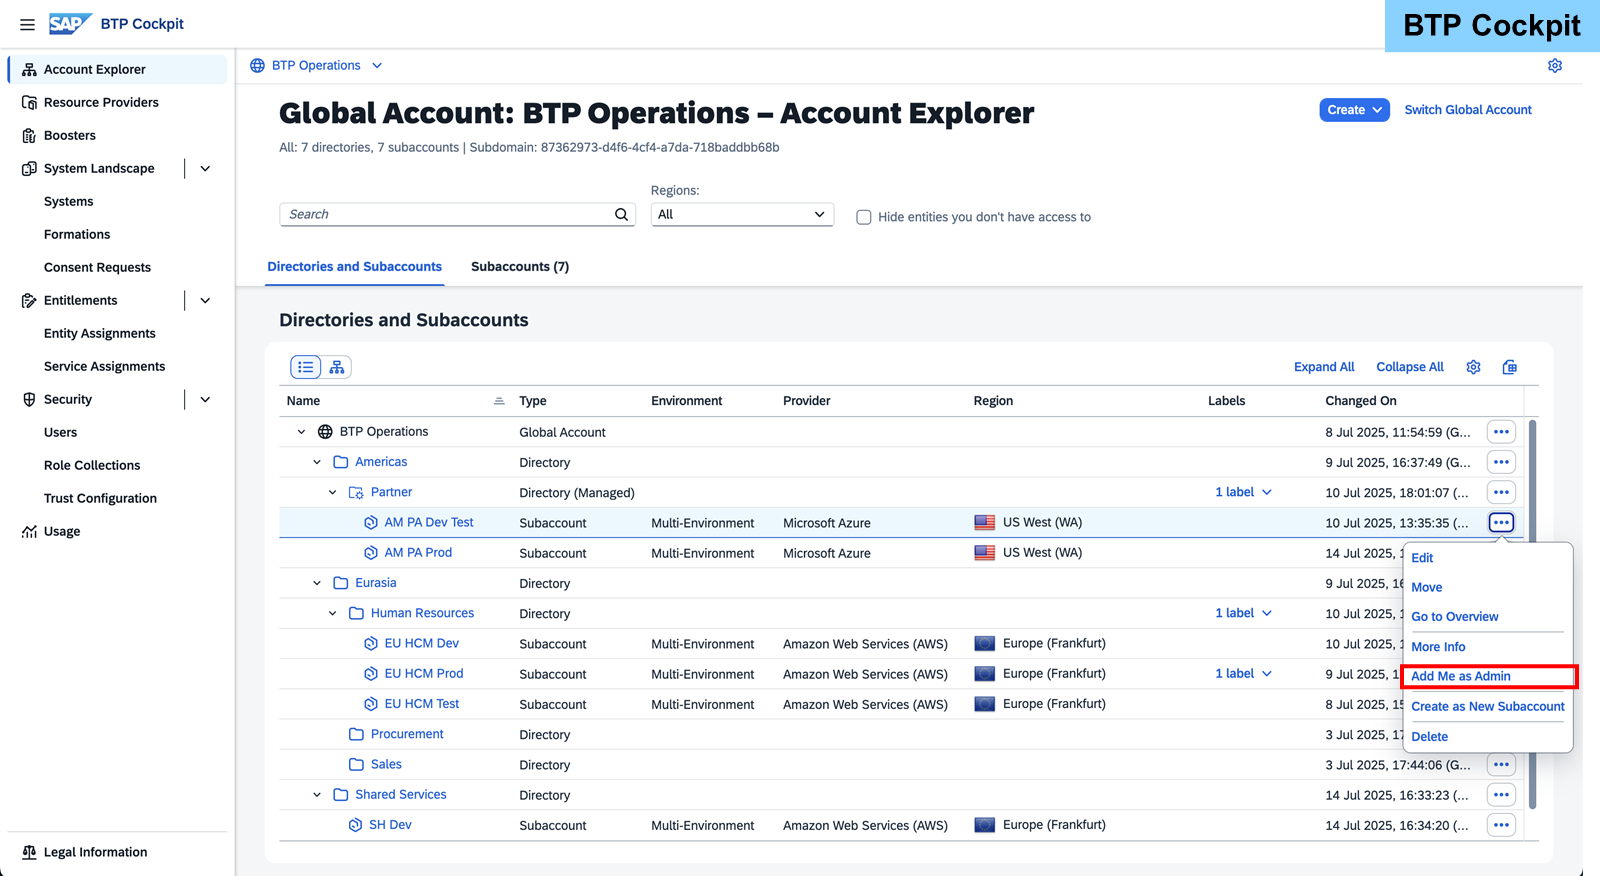This screenshot has width=1600, height=876.
Task: Choose Go to Overview in context menu
Action: [1455, 617]
